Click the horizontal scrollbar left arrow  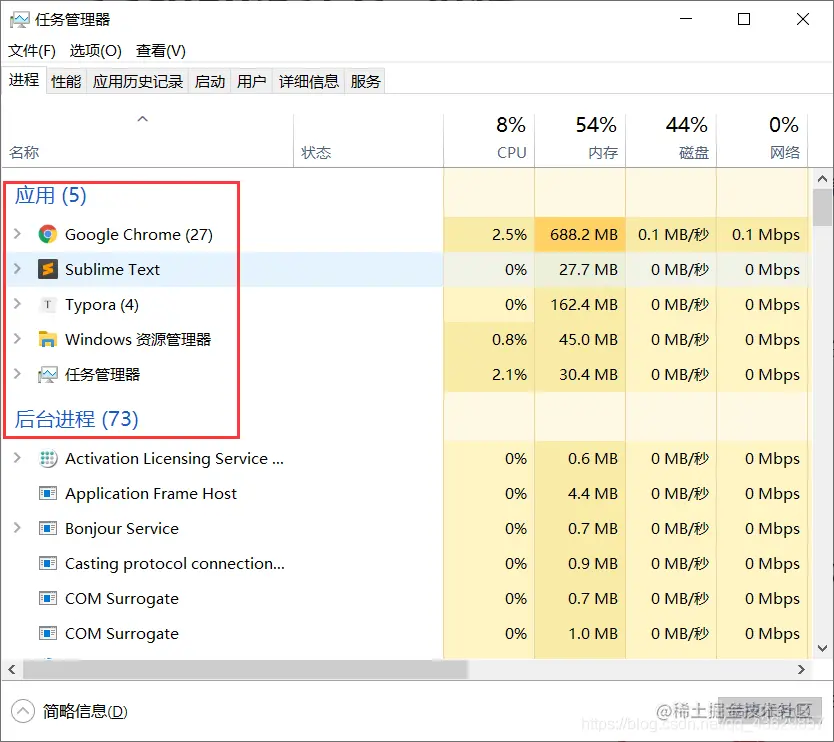12,669
